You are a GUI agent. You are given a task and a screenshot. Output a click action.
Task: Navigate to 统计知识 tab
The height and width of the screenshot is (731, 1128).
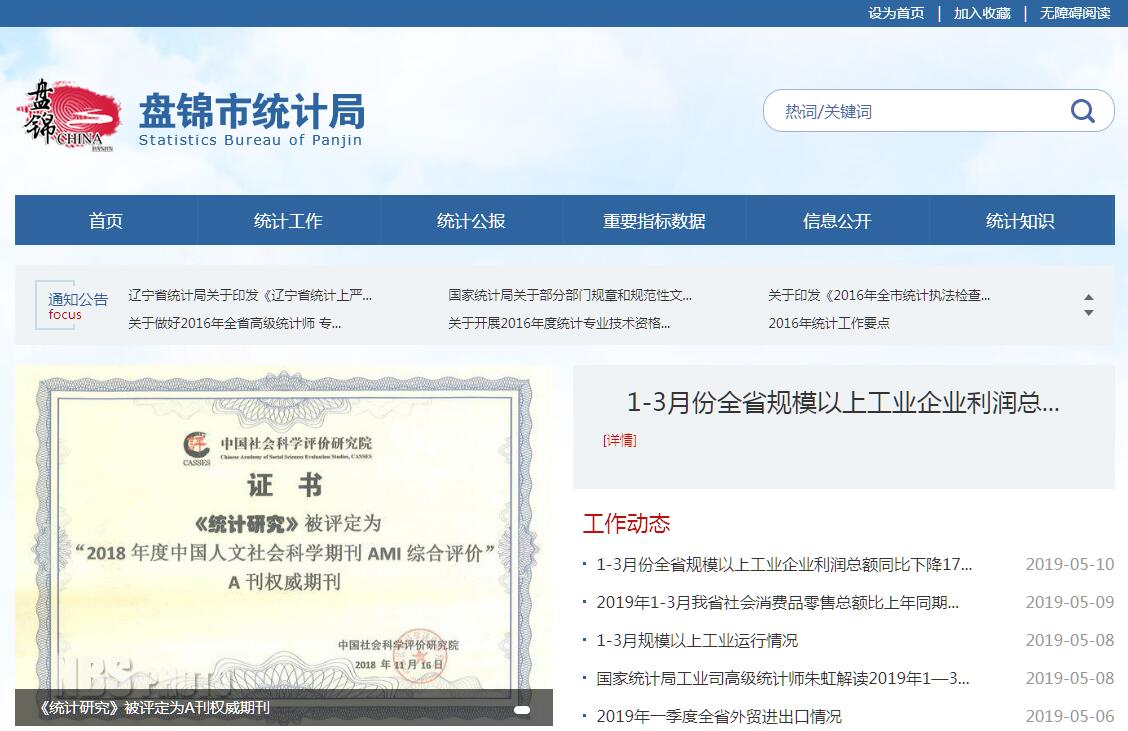click(x=1020, y=221)
